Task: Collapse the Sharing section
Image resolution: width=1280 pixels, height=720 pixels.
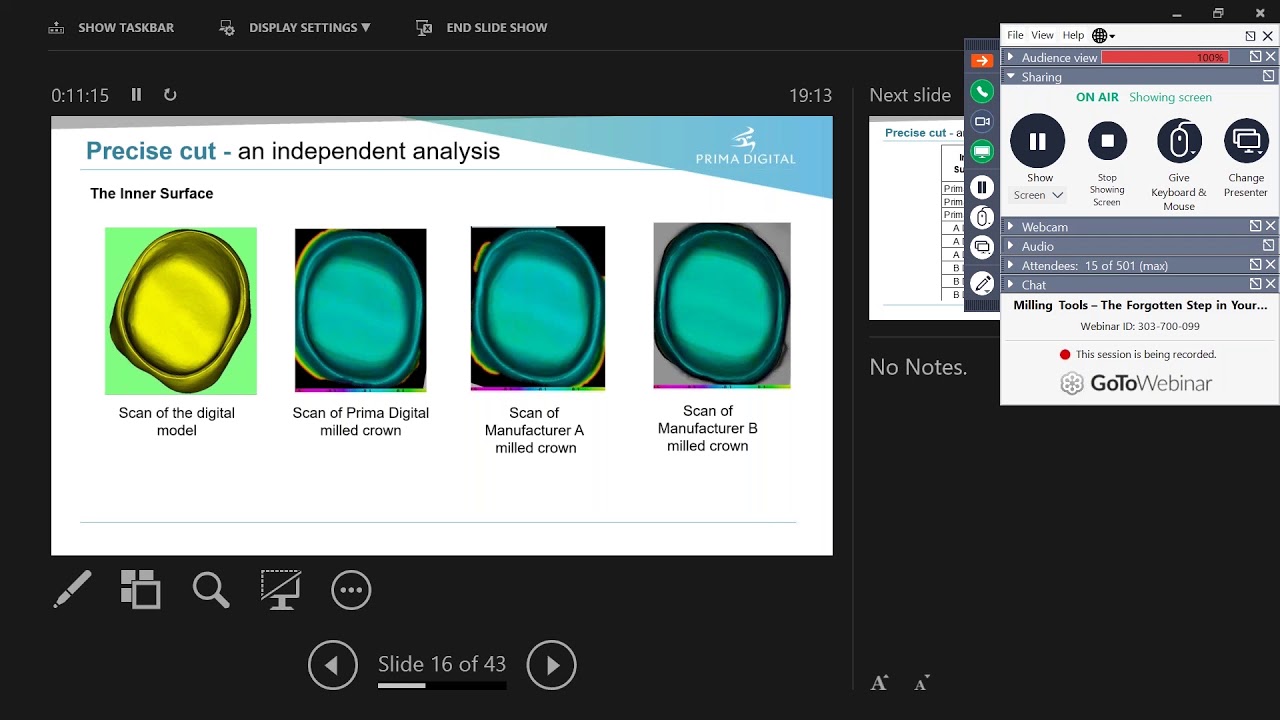Action: [1011, 77]
